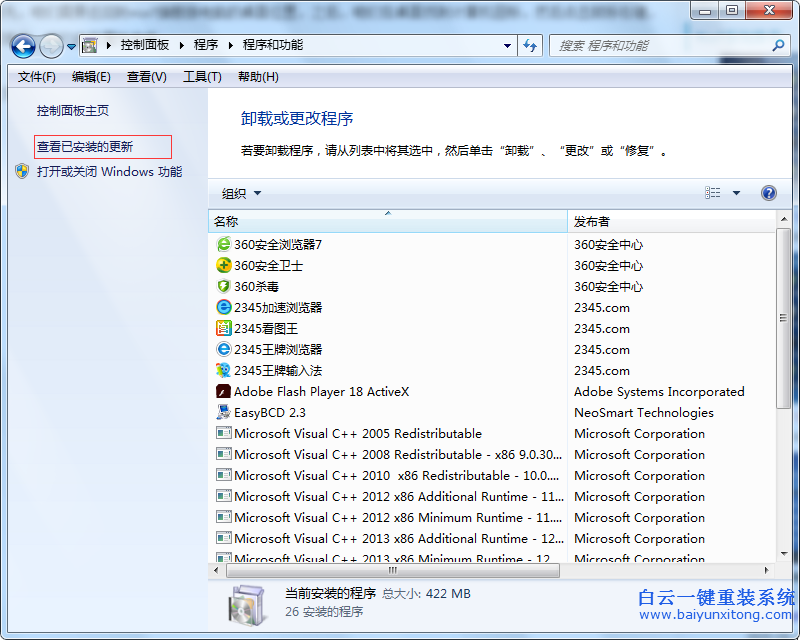Select the Microsoft Visual C++ 2005 Redistributable icon
This screenshot has height=640, width=800.
pos(223,433)
